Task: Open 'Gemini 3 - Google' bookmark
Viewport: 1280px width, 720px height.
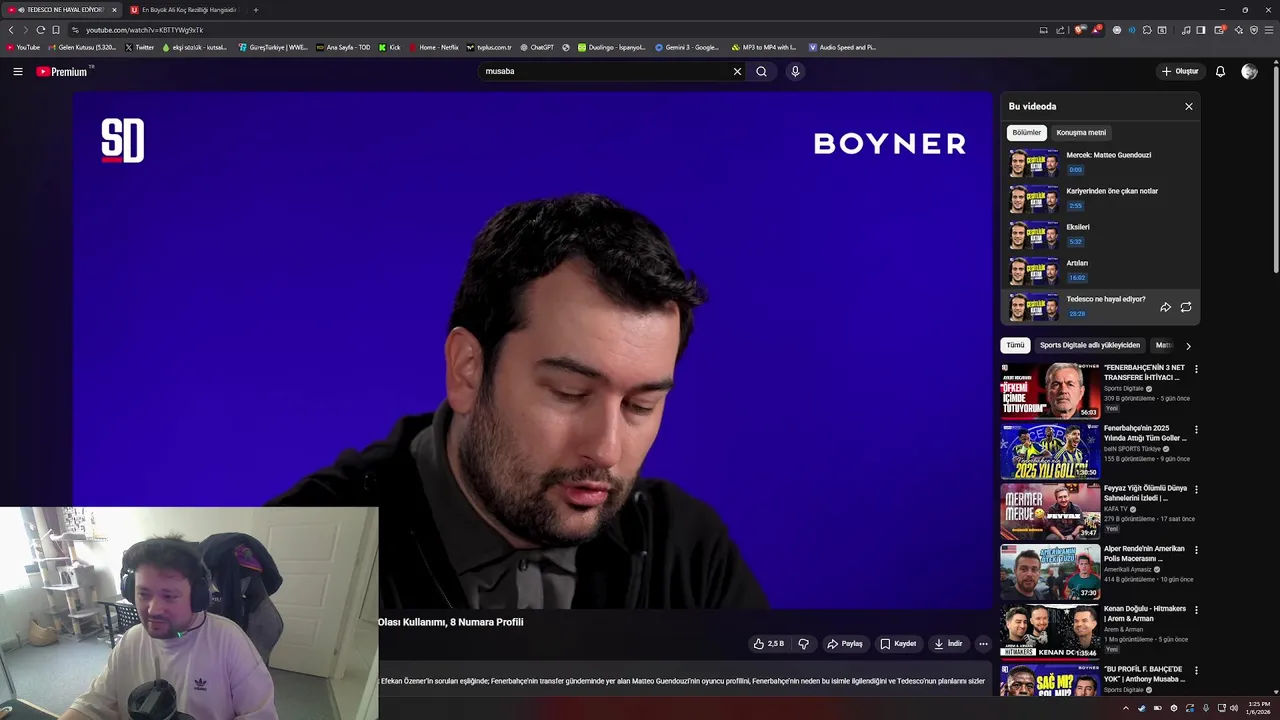Action: pos(687,47)
